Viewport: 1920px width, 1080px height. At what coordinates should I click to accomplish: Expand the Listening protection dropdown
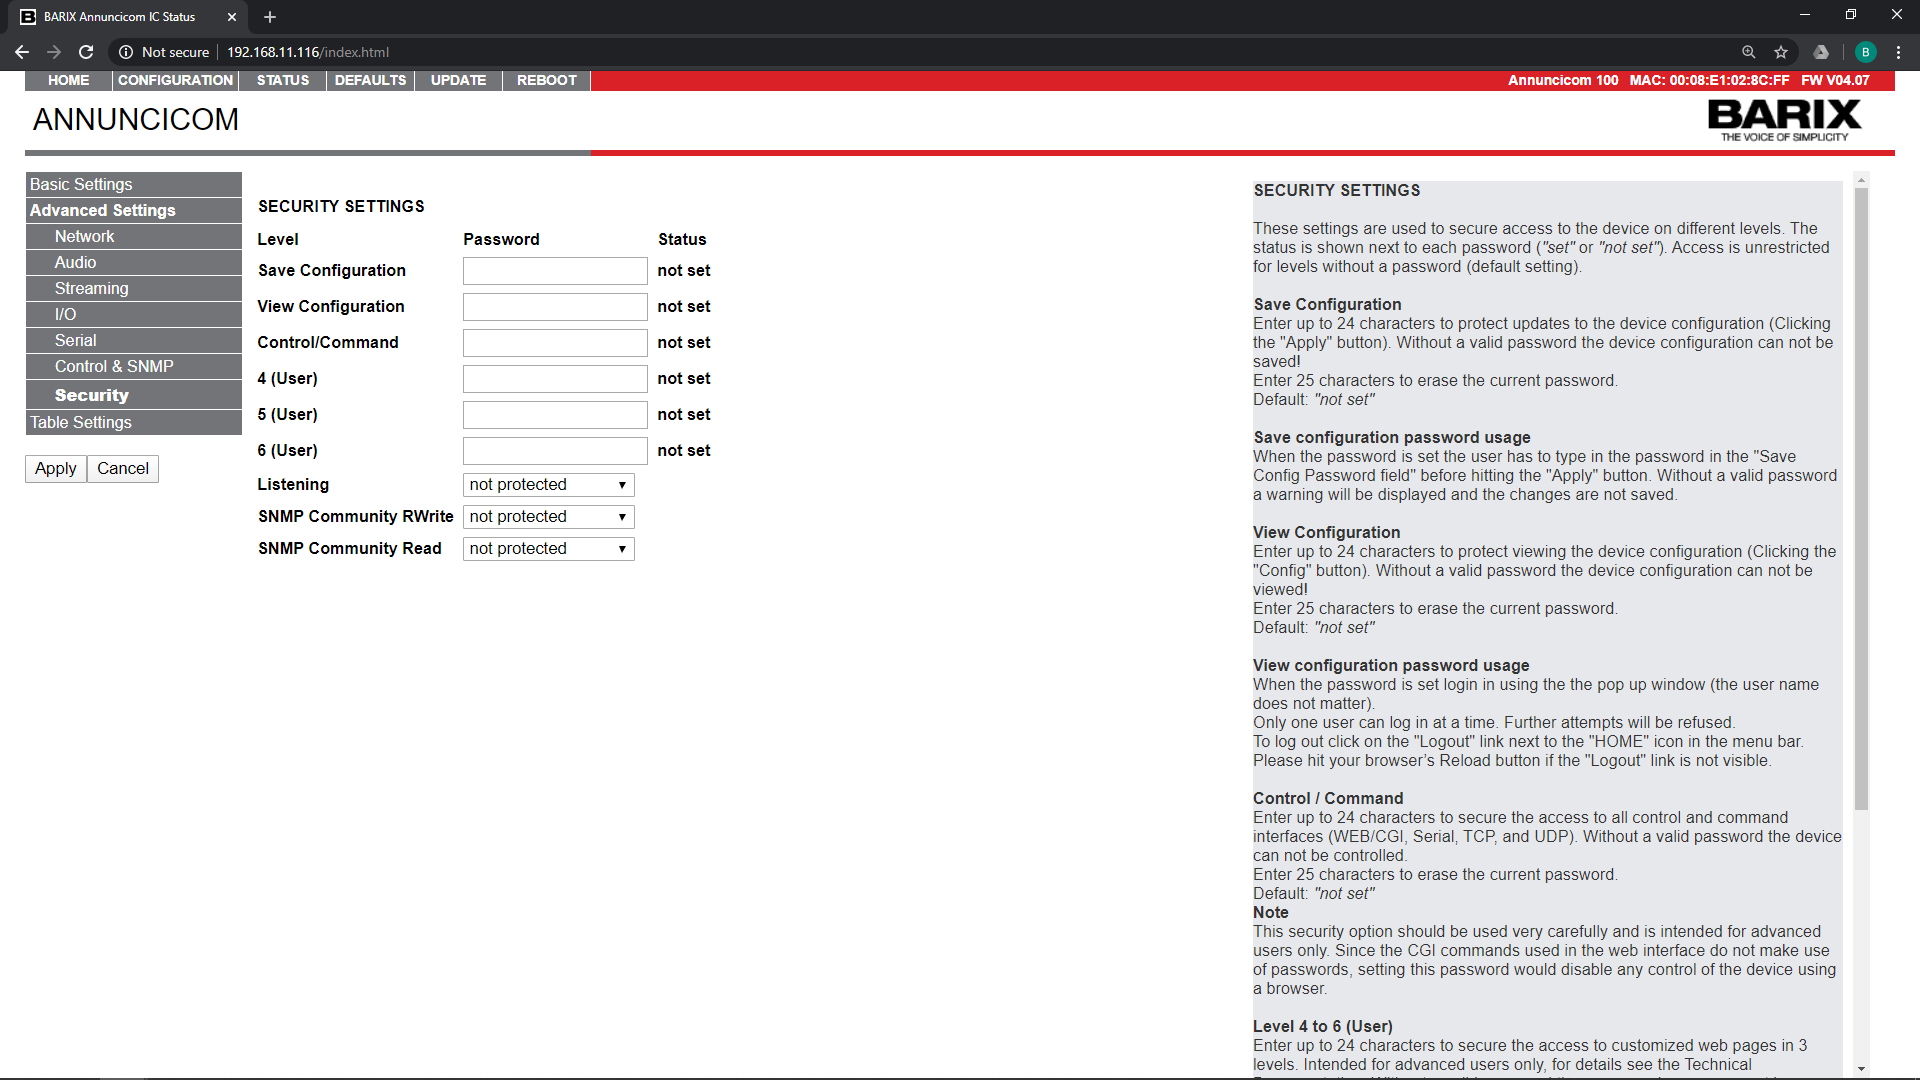click(x=548, y=485)
